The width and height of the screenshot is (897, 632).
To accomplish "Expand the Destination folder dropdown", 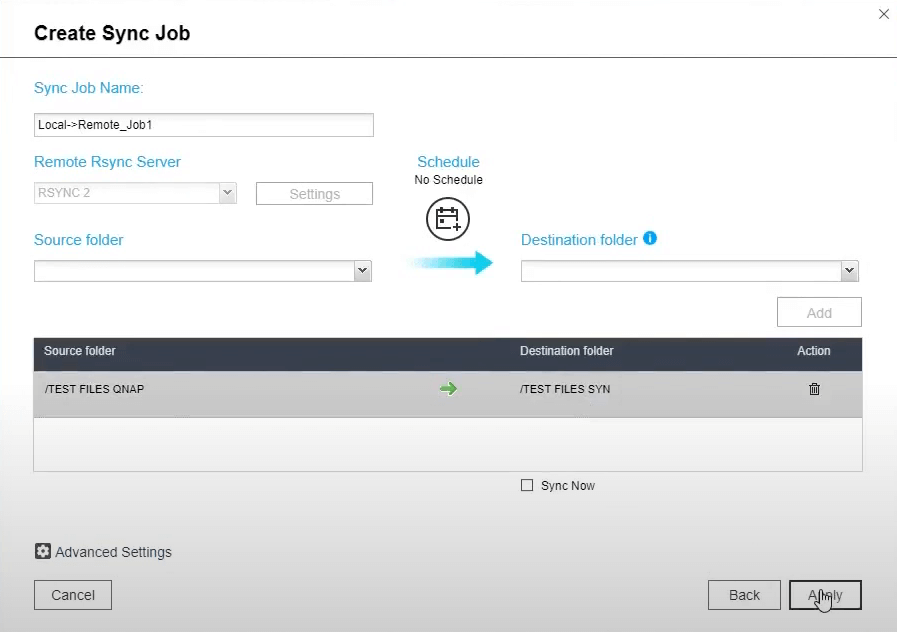I will point(849,271).
